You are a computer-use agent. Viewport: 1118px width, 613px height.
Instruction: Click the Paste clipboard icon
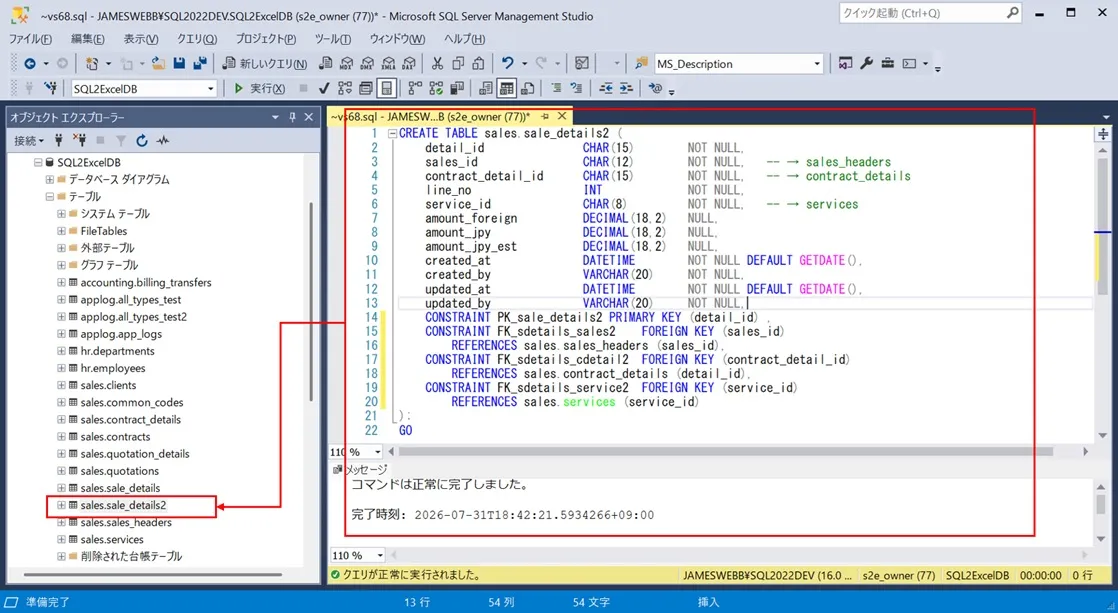478,63
